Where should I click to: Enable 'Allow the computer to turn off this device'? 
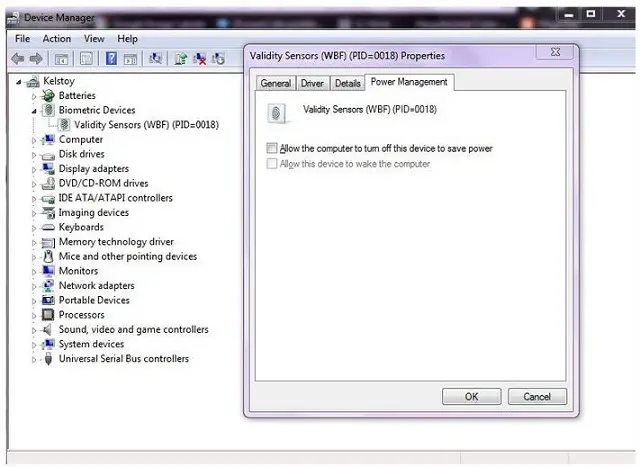tap(272, 148)
